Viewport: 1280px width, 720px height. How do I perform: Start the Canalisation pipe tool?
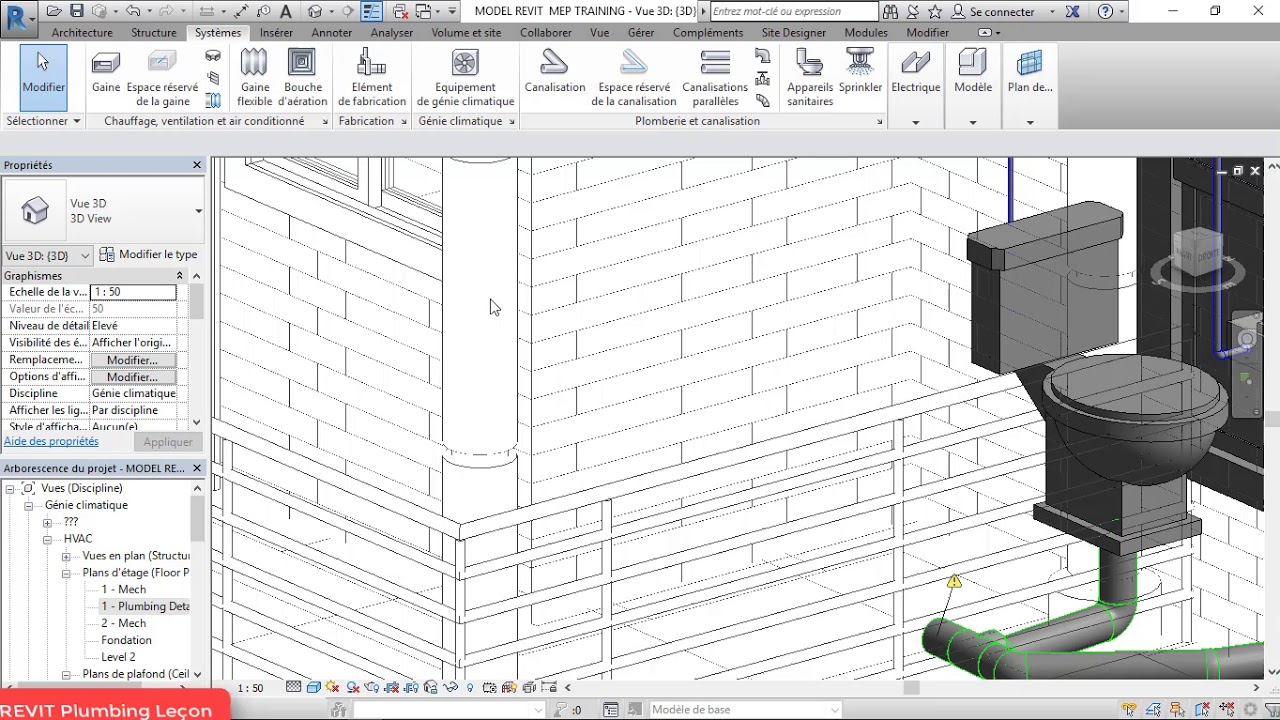(x=555, y=72)
